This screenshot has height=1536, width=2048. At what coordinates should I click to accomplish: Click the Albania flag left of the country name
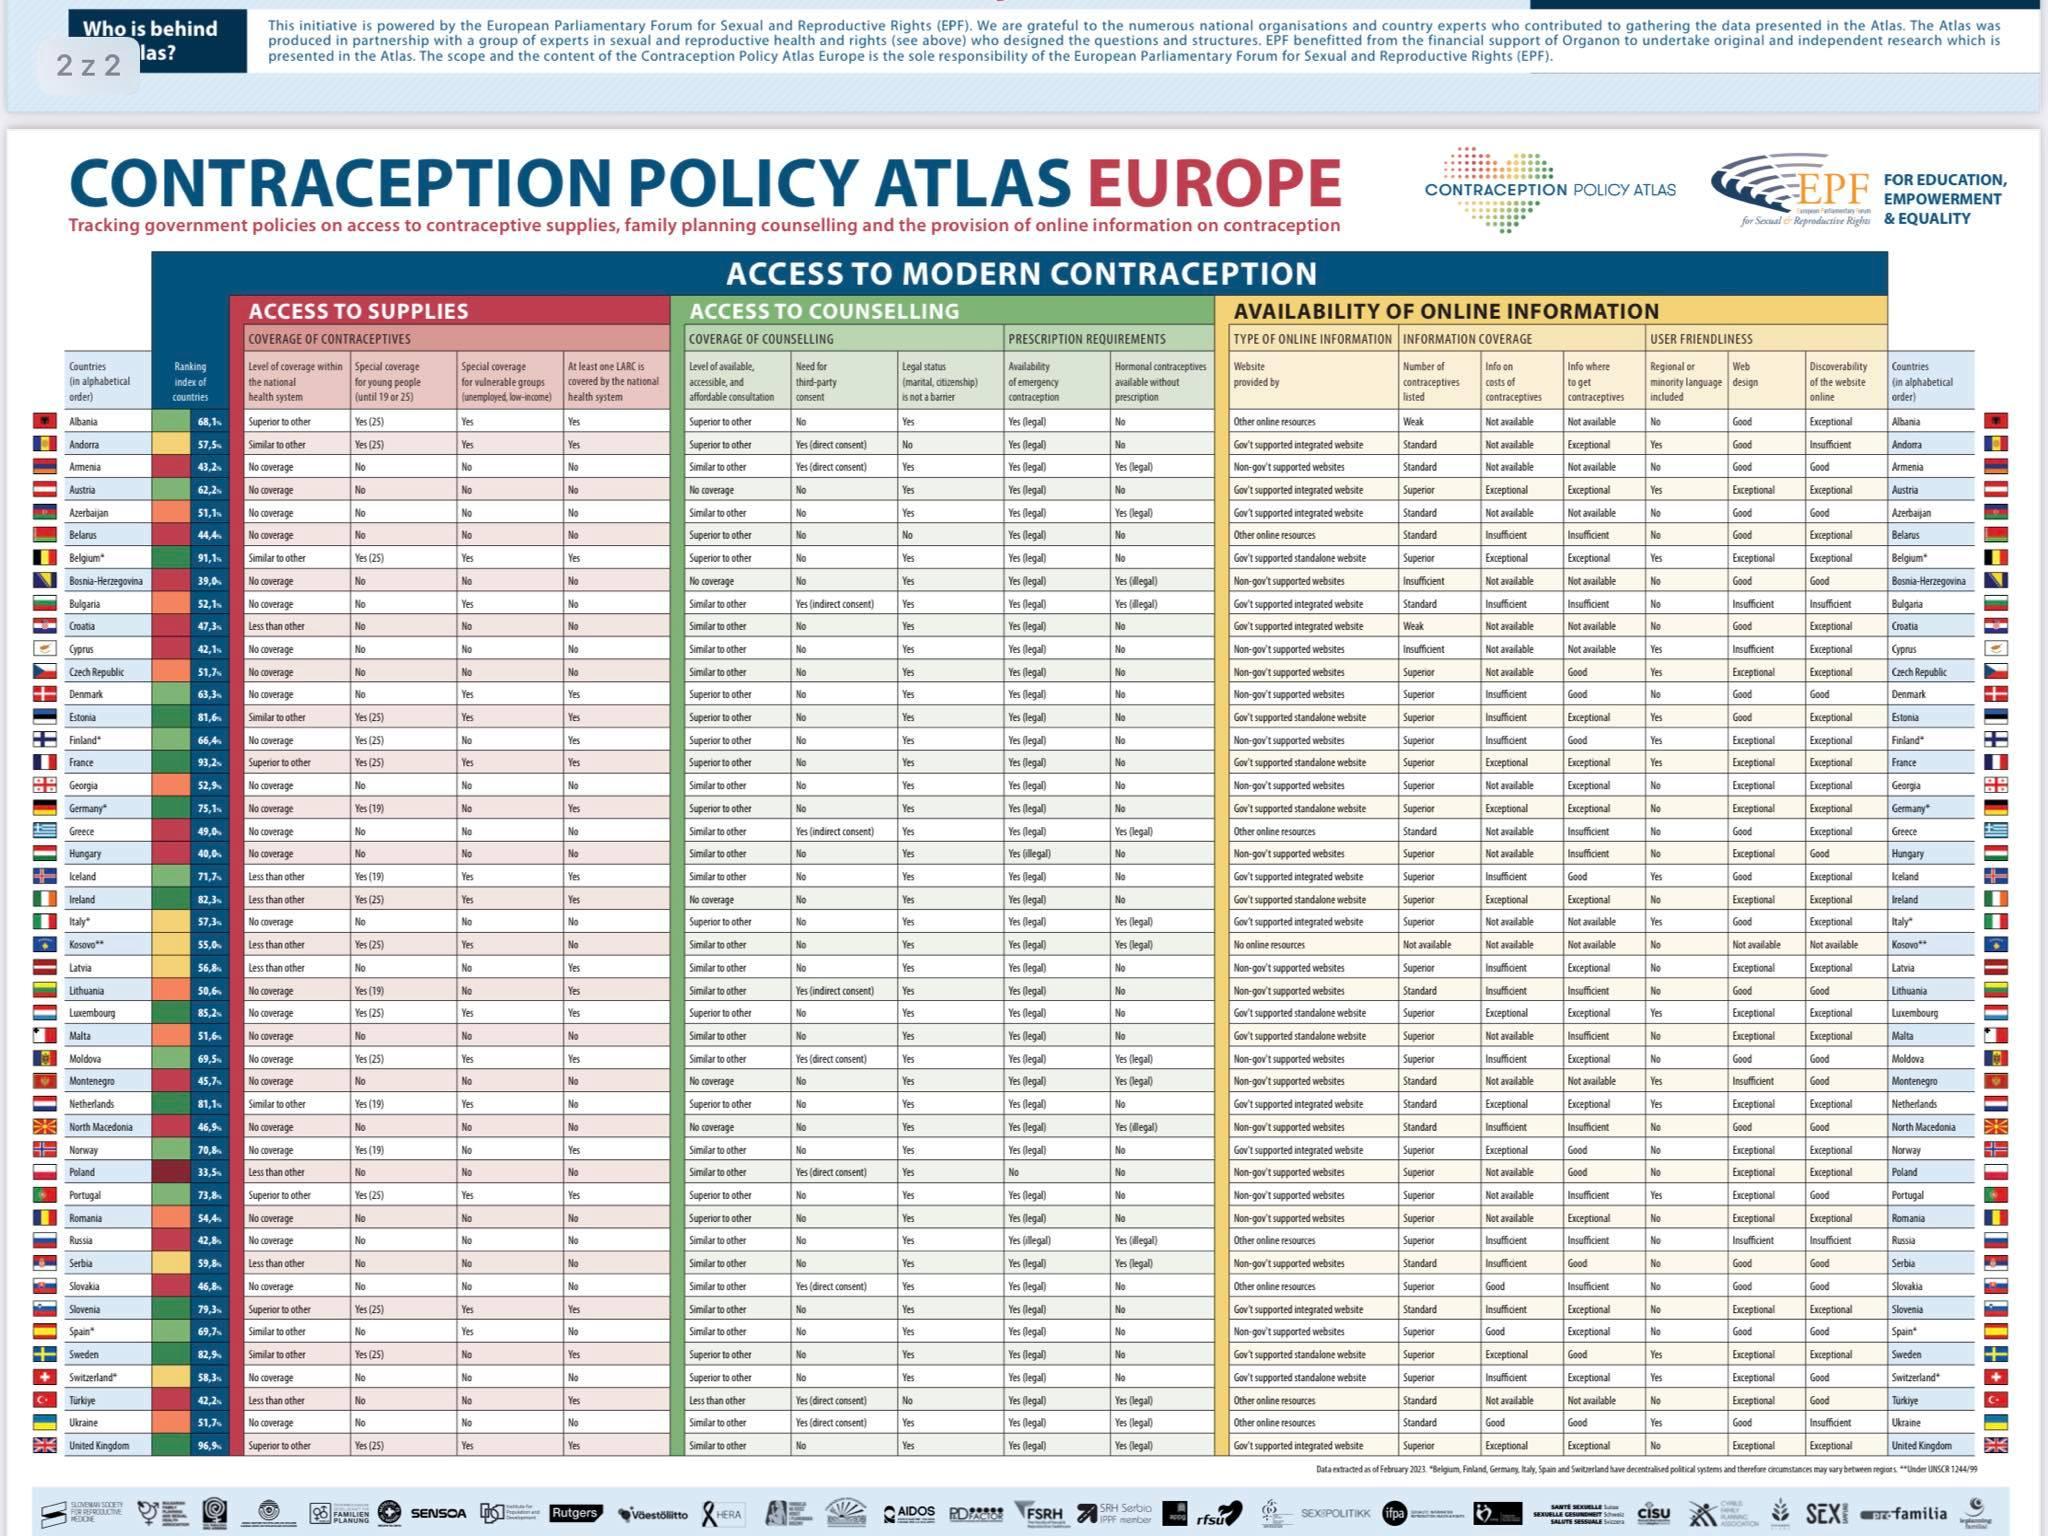[44, 421]
